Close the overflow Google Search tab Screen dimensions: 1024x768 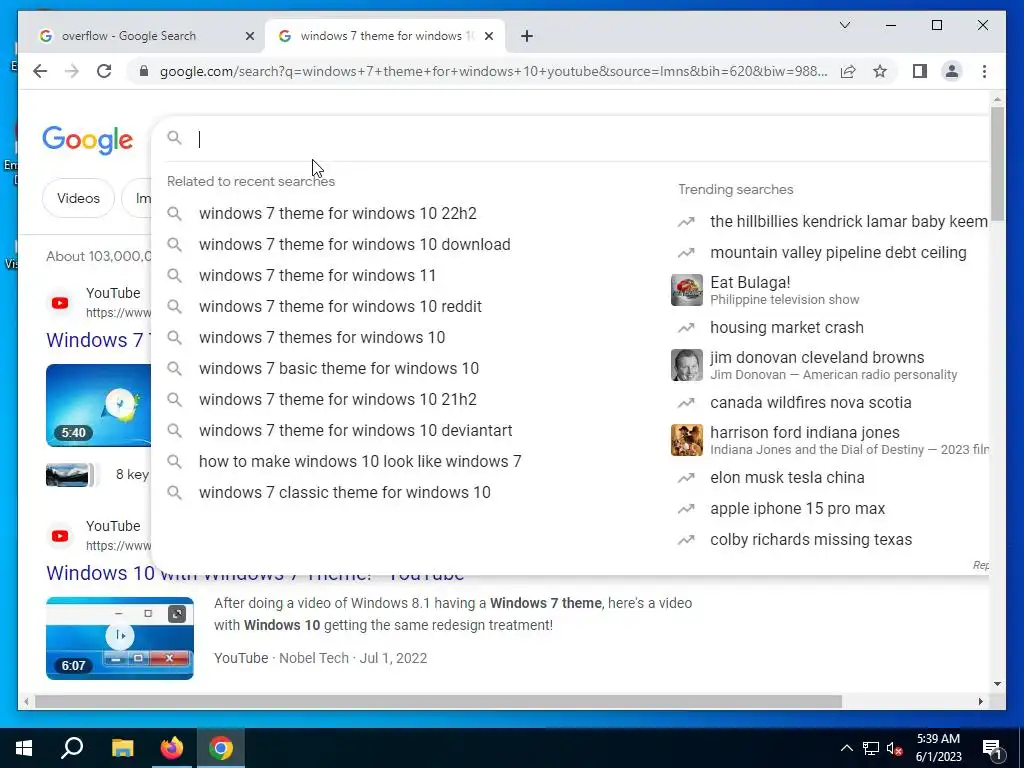(249, 36)
